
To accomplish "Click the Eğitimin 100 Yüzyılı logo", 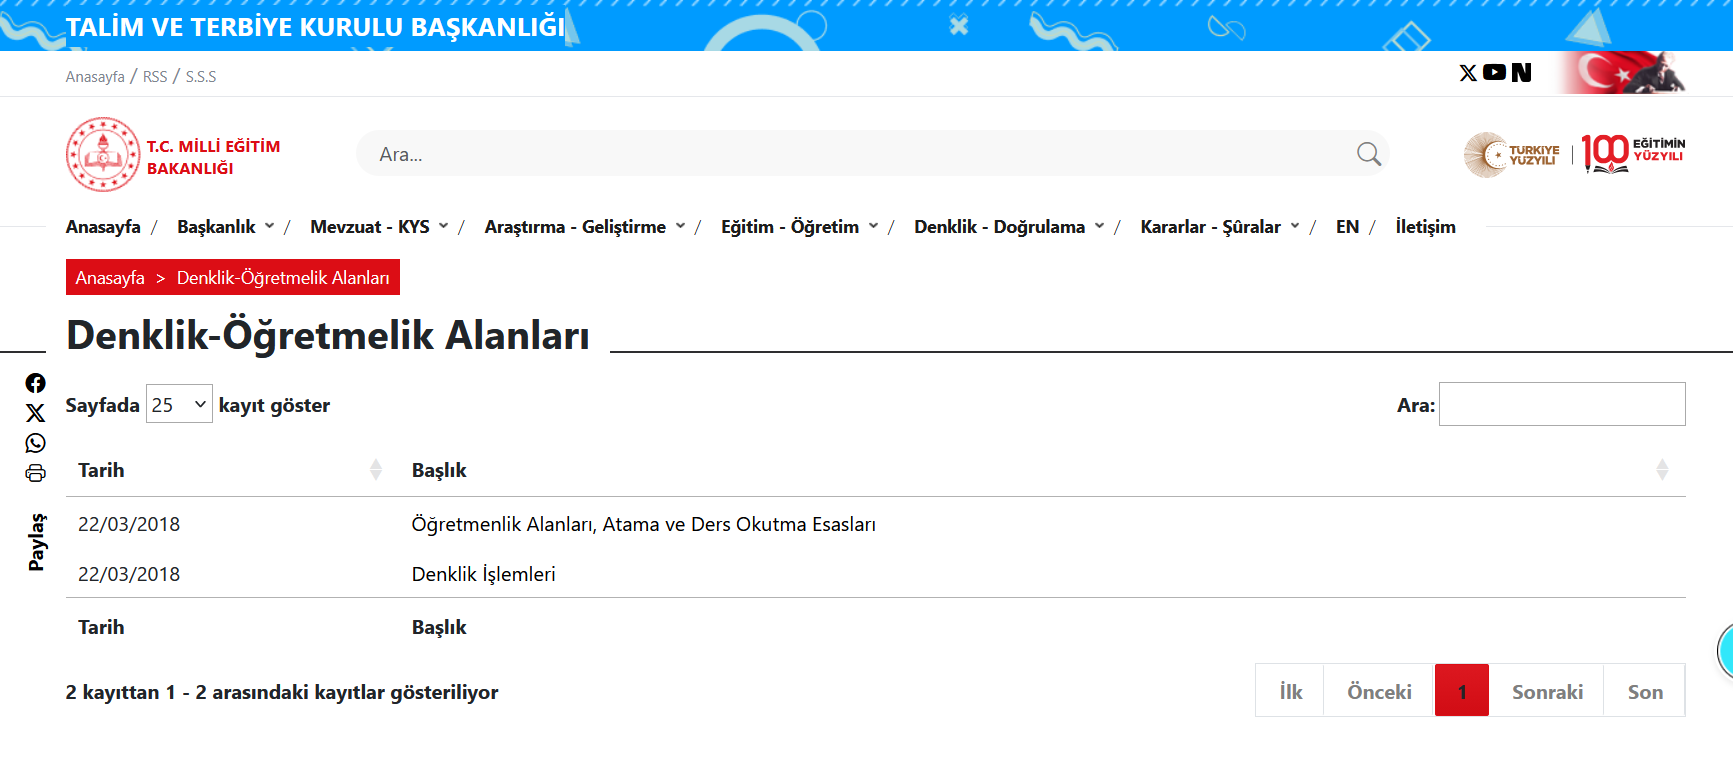I will pyautogui.click(x=1633, y=154).
